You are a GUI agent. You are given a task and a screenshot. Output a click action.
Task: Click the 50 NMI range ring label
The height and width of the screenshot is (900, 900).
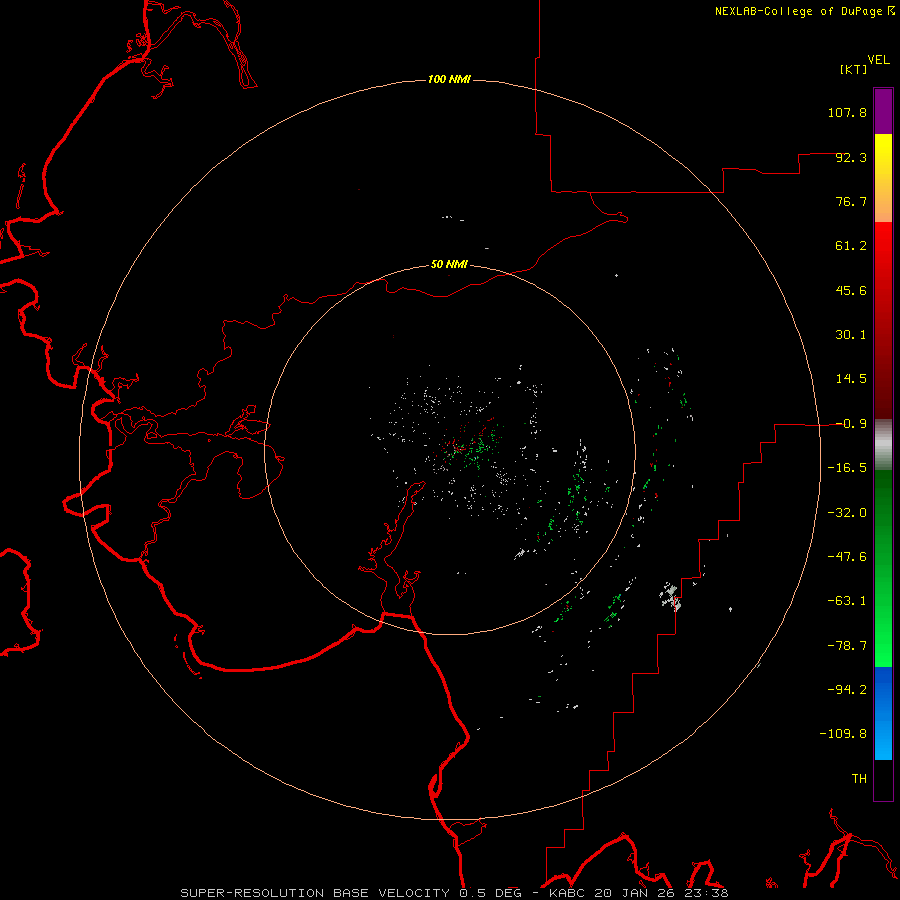[449, 265]
